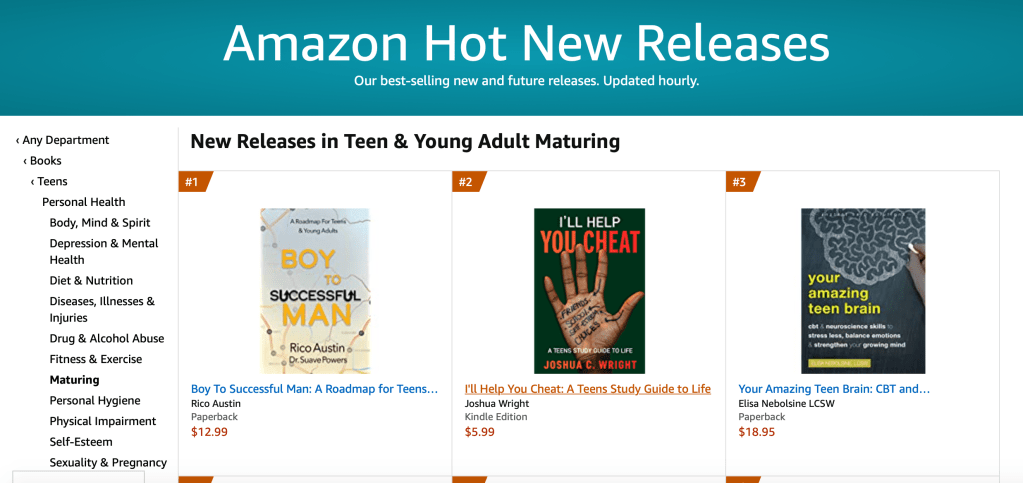Select Fitness & Exercise category
The width and height of the screenshot is (1023, 483).
coord(96,359)
